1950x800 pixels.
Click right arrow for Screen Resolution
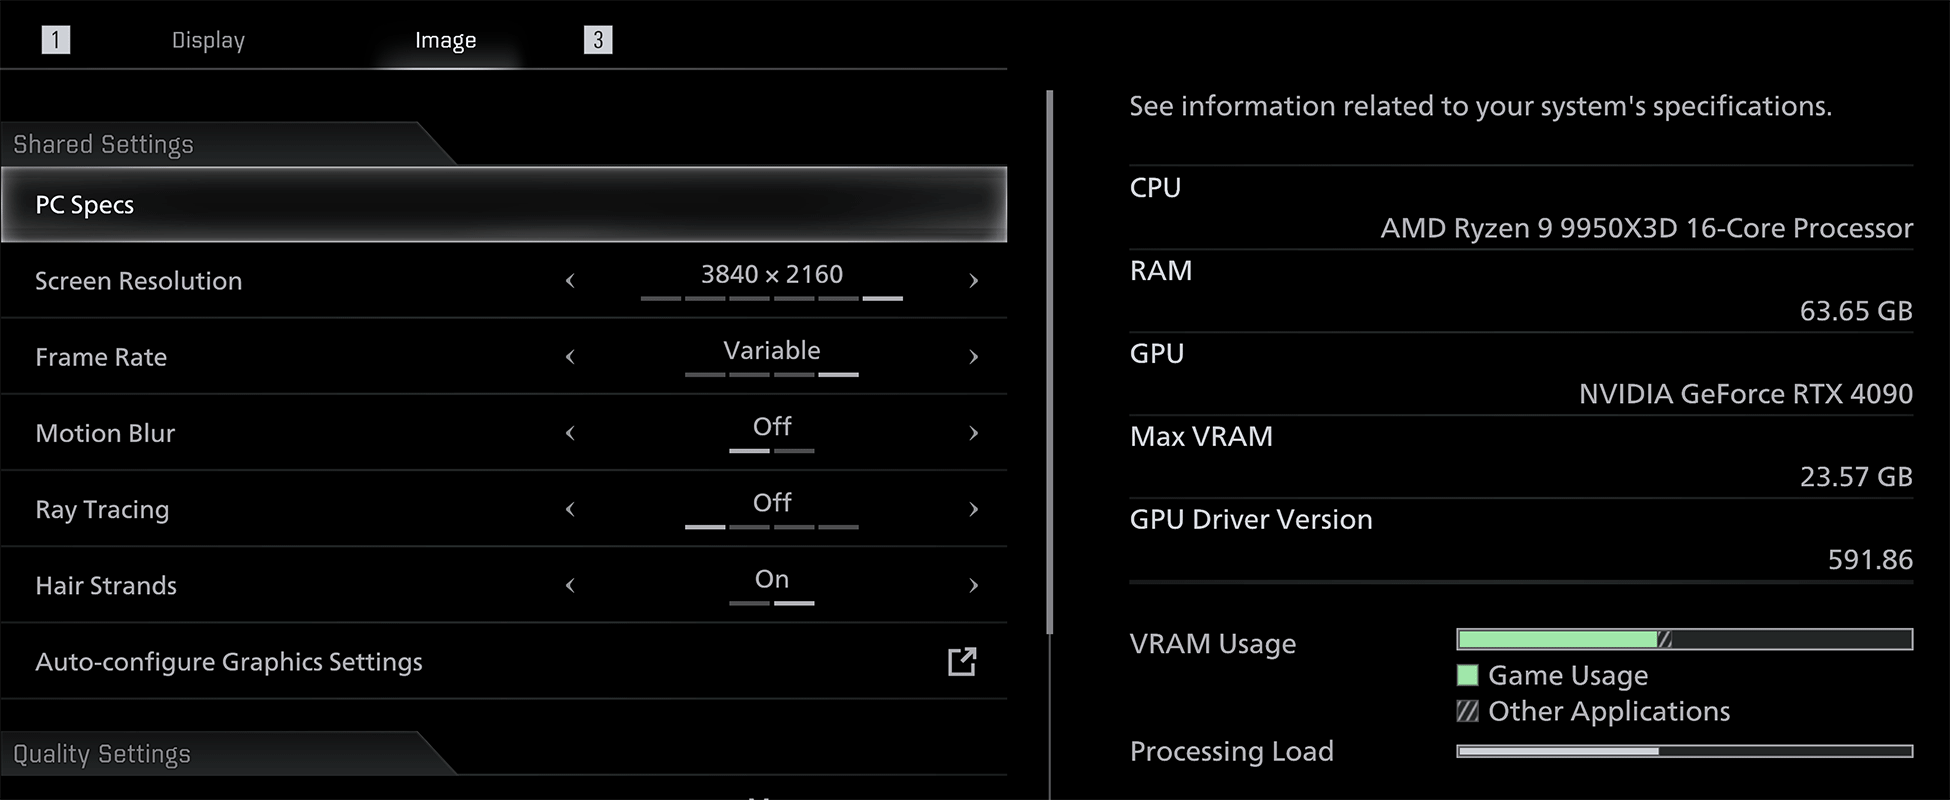(973, 281)
